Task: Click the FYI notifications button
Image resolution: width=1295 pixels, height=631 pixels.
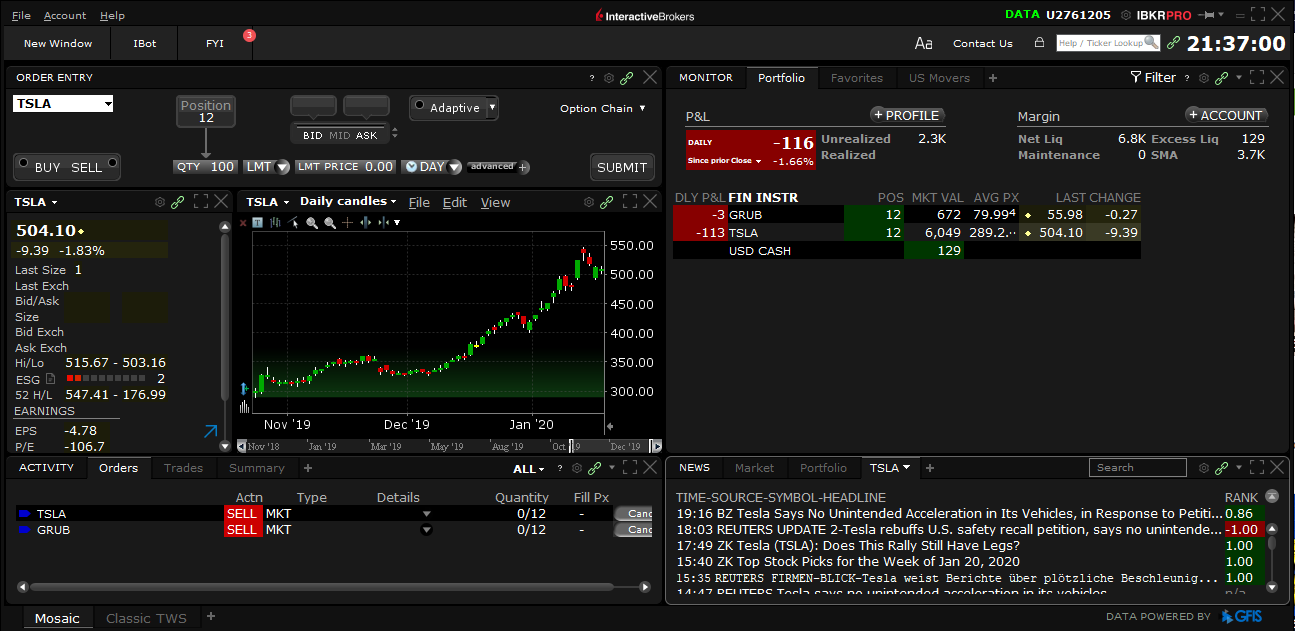Action: 215,44
